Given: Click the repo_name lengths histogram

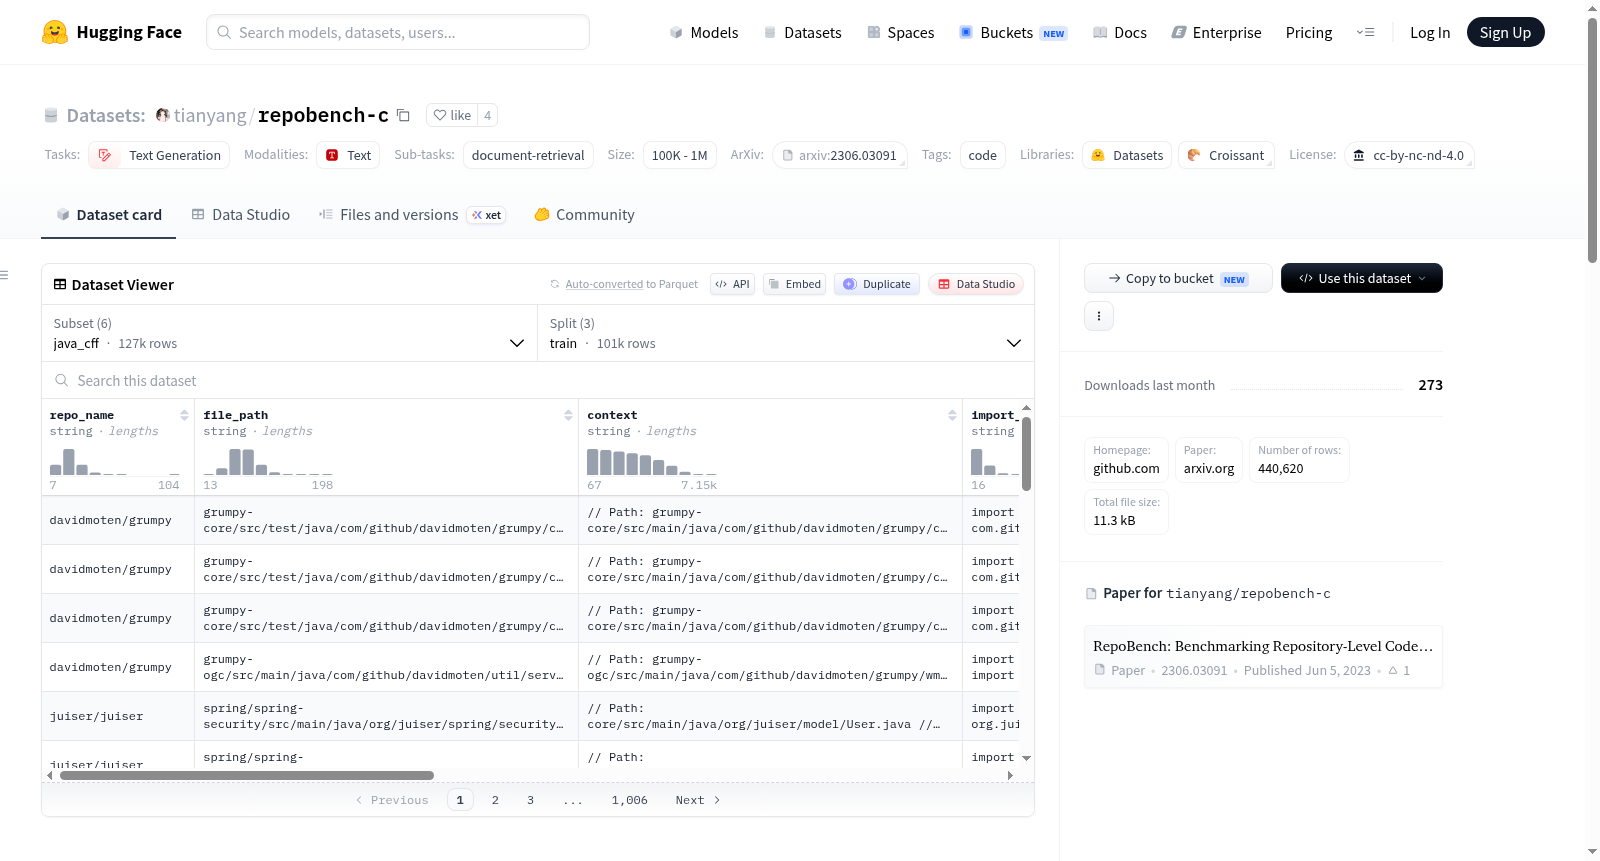Looking at the screenshot, I should click(115, 461).
